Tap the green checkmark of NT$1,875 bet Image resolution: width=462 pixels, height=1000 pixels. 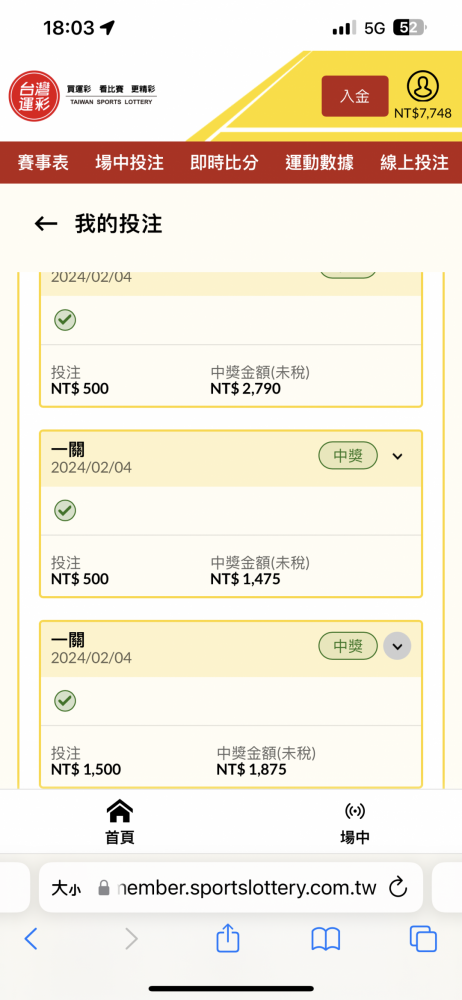(65, 700)
